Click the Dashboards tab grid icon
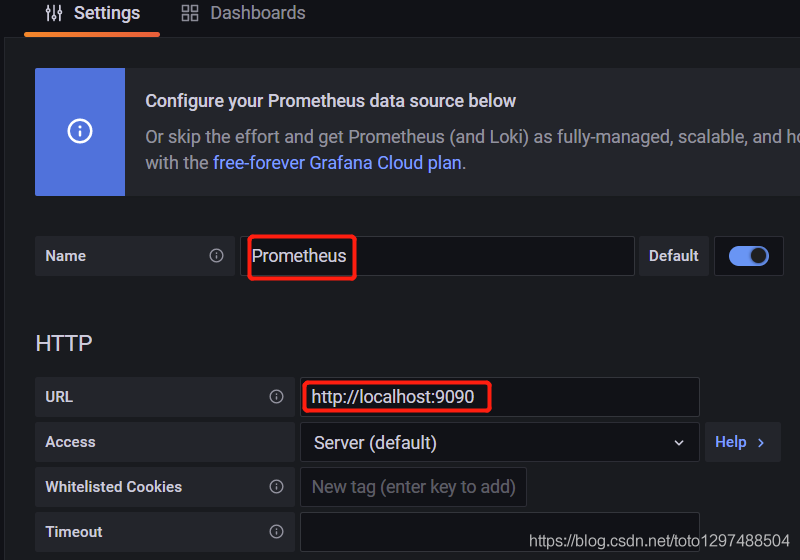The width and height of the screenshot is (800, 560). pos(189,14)
